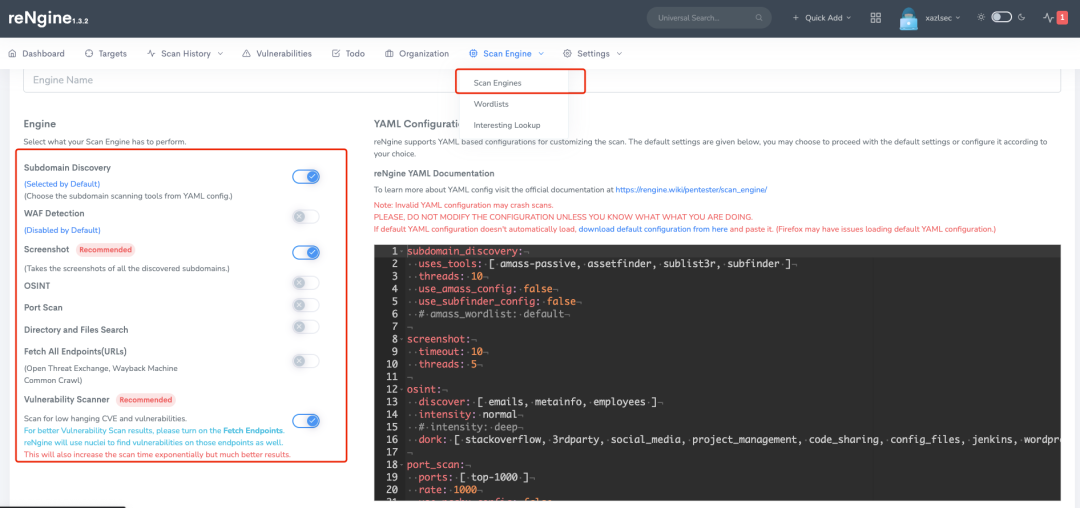Enable Fetch All Endpoints toggle
This screenshot has width=1080, height=508.
[x=306, y=361]
